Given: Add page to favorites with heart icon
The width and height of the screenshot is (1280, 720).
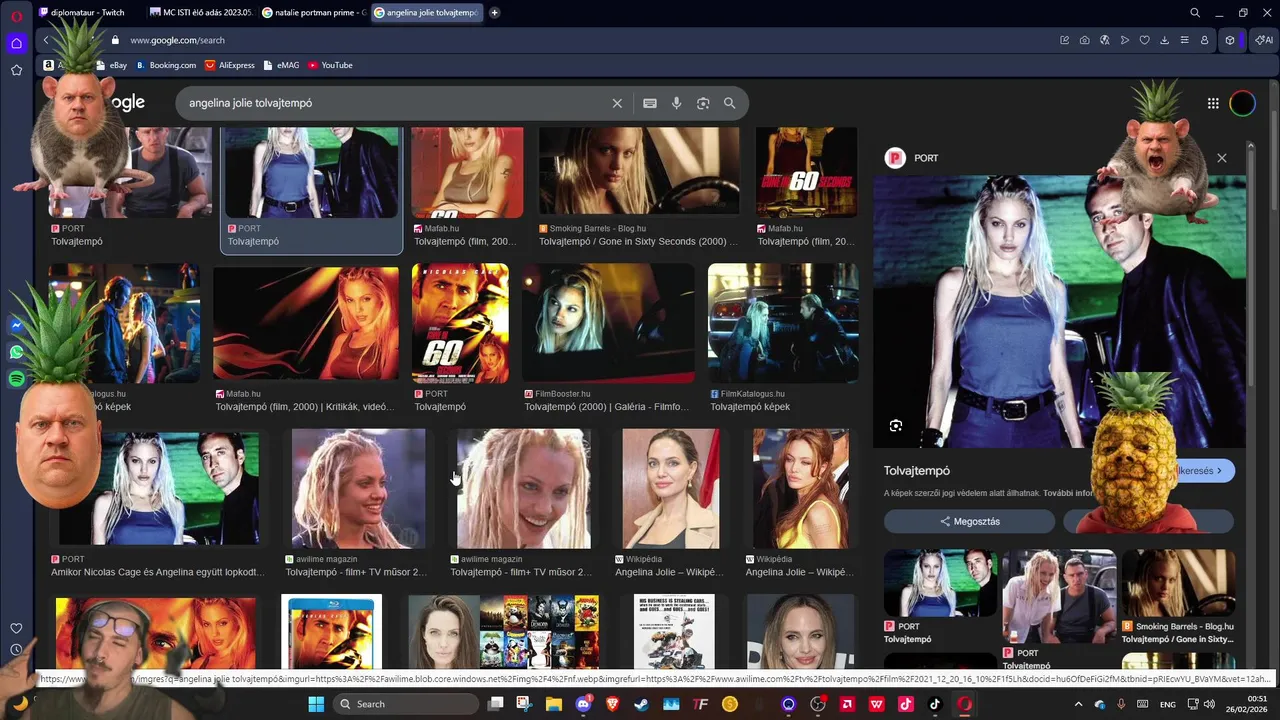Looking at the screenshot, I should (x=1144, y=40).
